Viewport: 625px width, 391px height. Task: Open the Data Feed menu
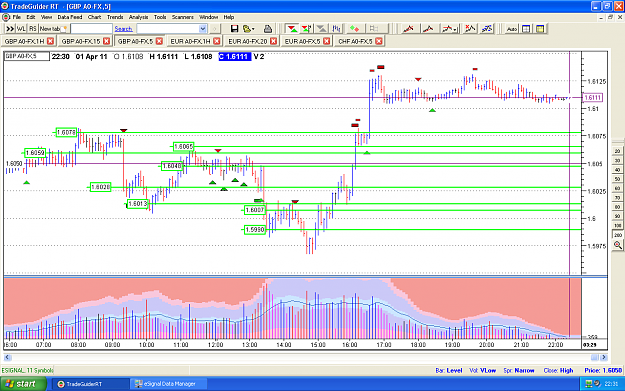click(70, 17)
